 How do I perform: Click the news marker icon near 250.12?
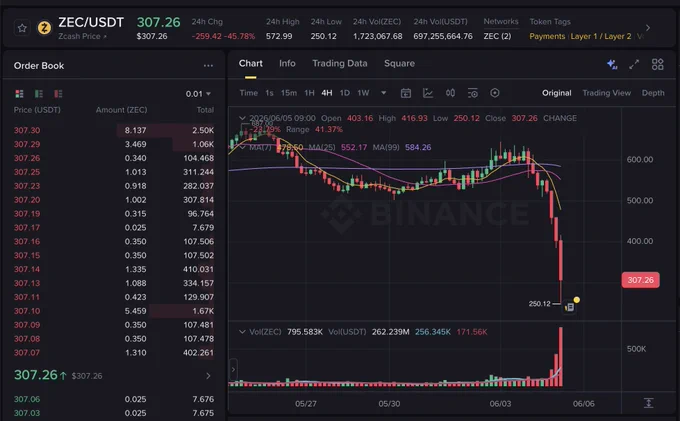point(569,307)
